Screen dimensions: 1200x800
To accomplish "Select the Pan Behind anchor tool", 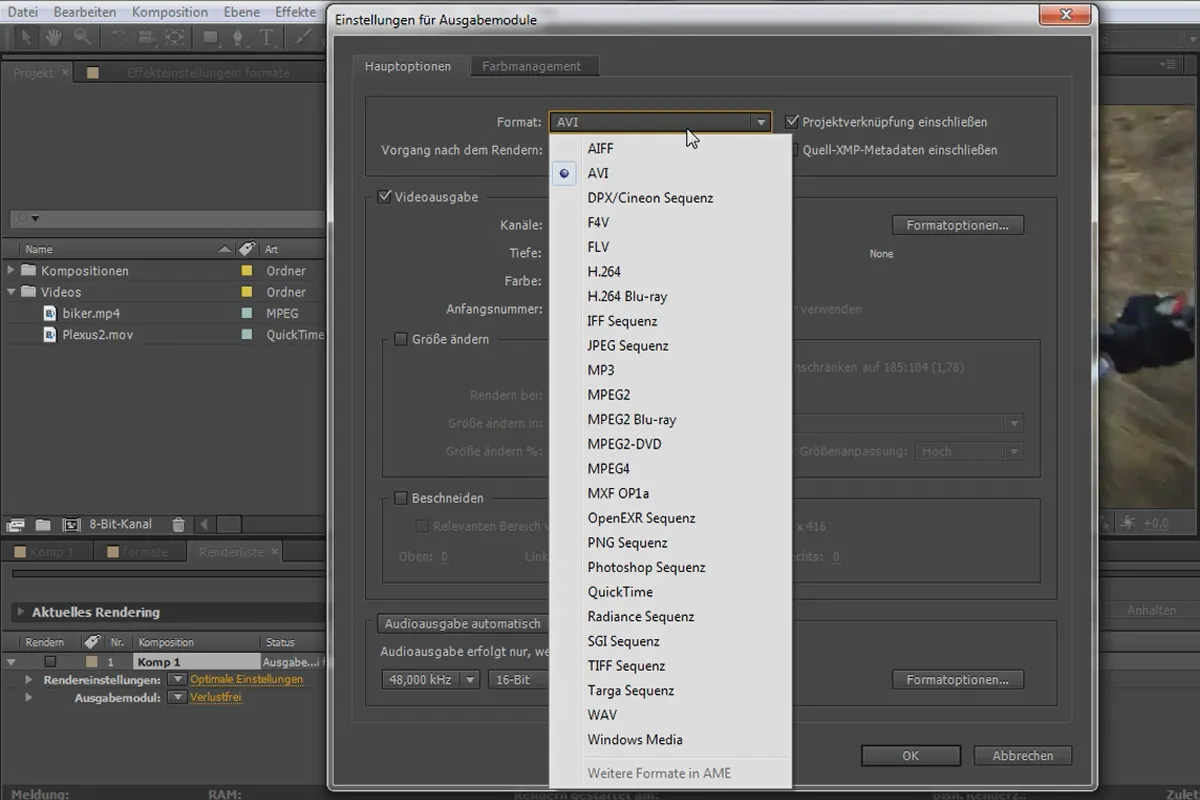I will tap(174, 38).
